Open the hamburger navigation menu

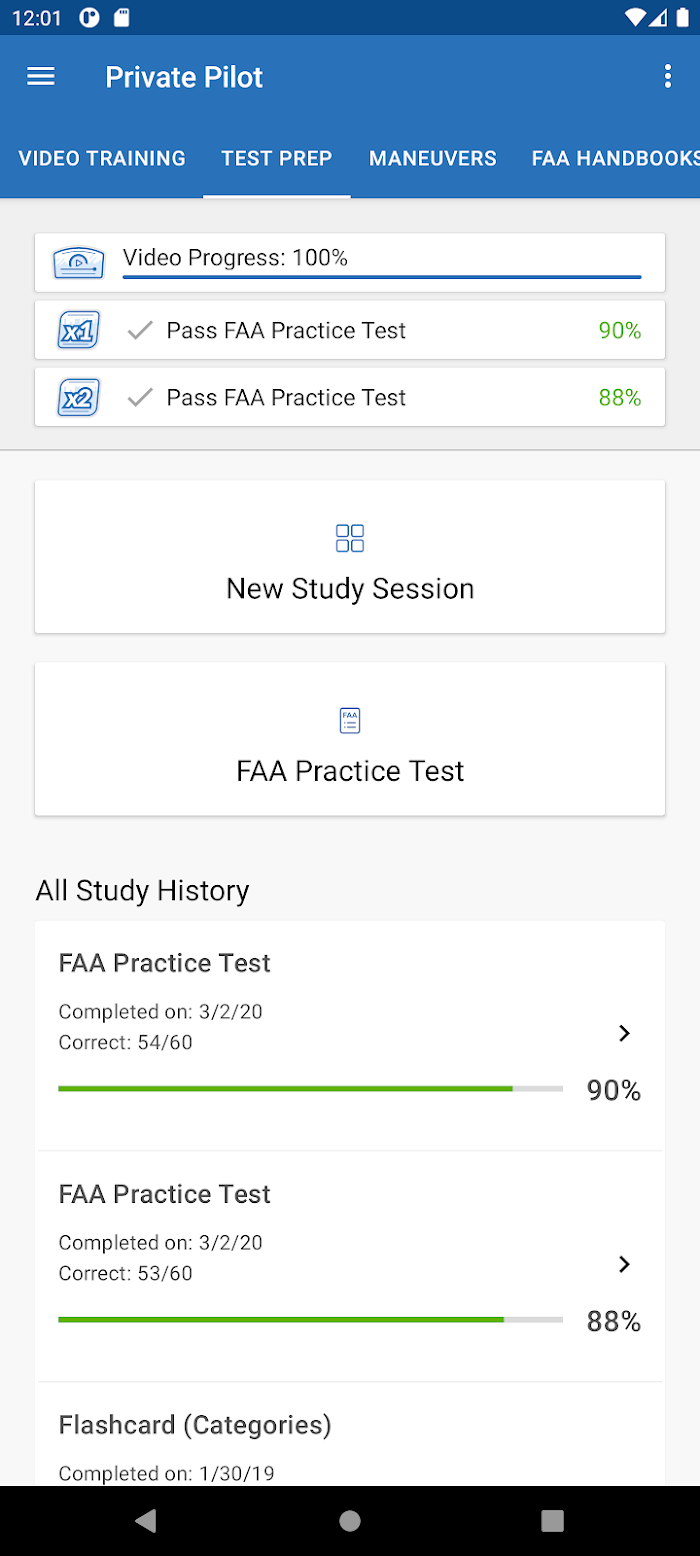(41, 77)
